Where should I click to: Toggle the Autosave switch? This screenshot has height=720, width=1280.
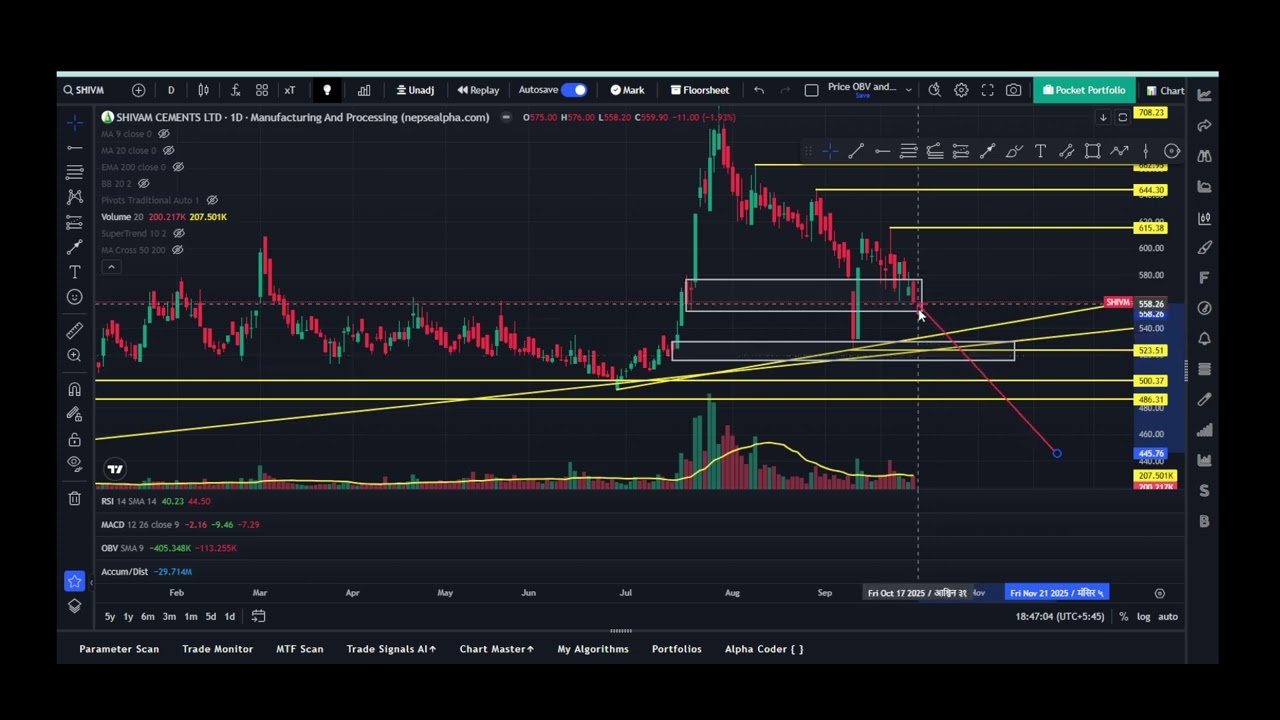[574, 90]
